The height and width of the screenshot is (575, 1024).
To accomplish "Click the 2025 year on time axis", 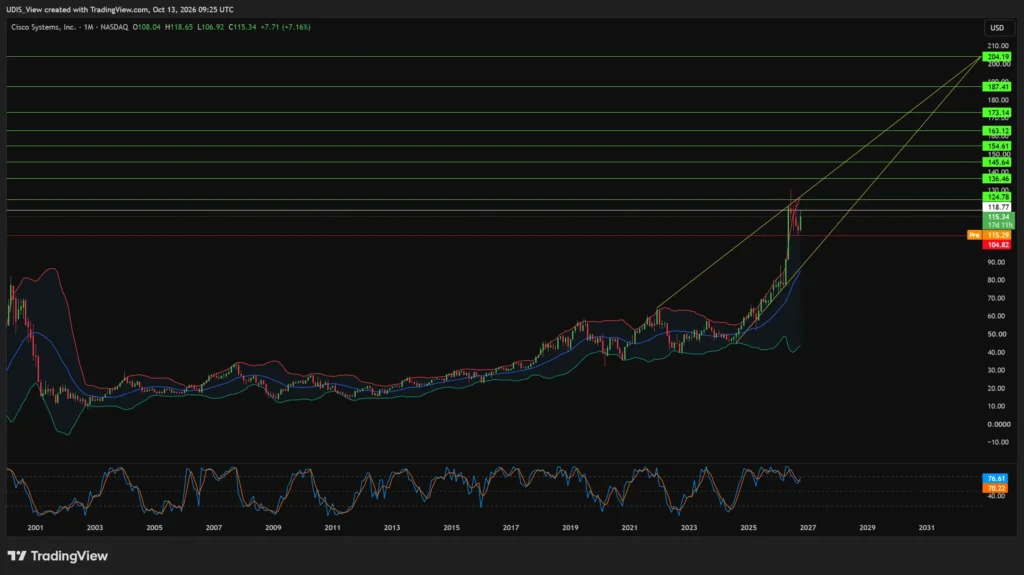I will [748, 528].
